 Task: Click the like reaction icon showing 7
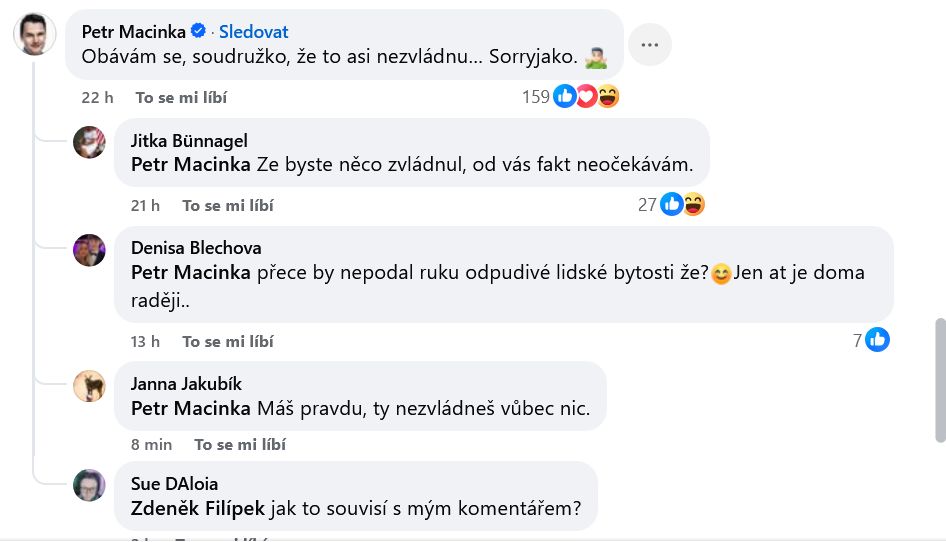(x=877, y=340)
